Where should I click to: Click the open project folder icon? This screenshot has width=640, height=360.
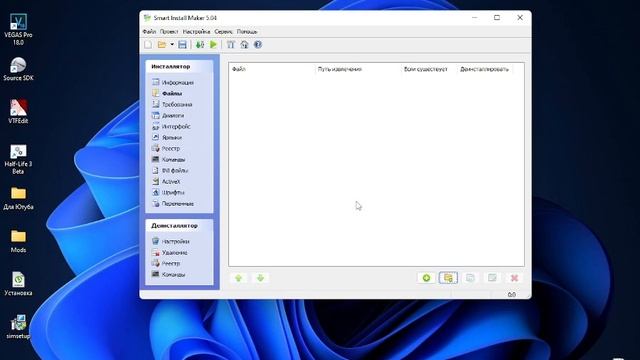(x=162, y=44)
